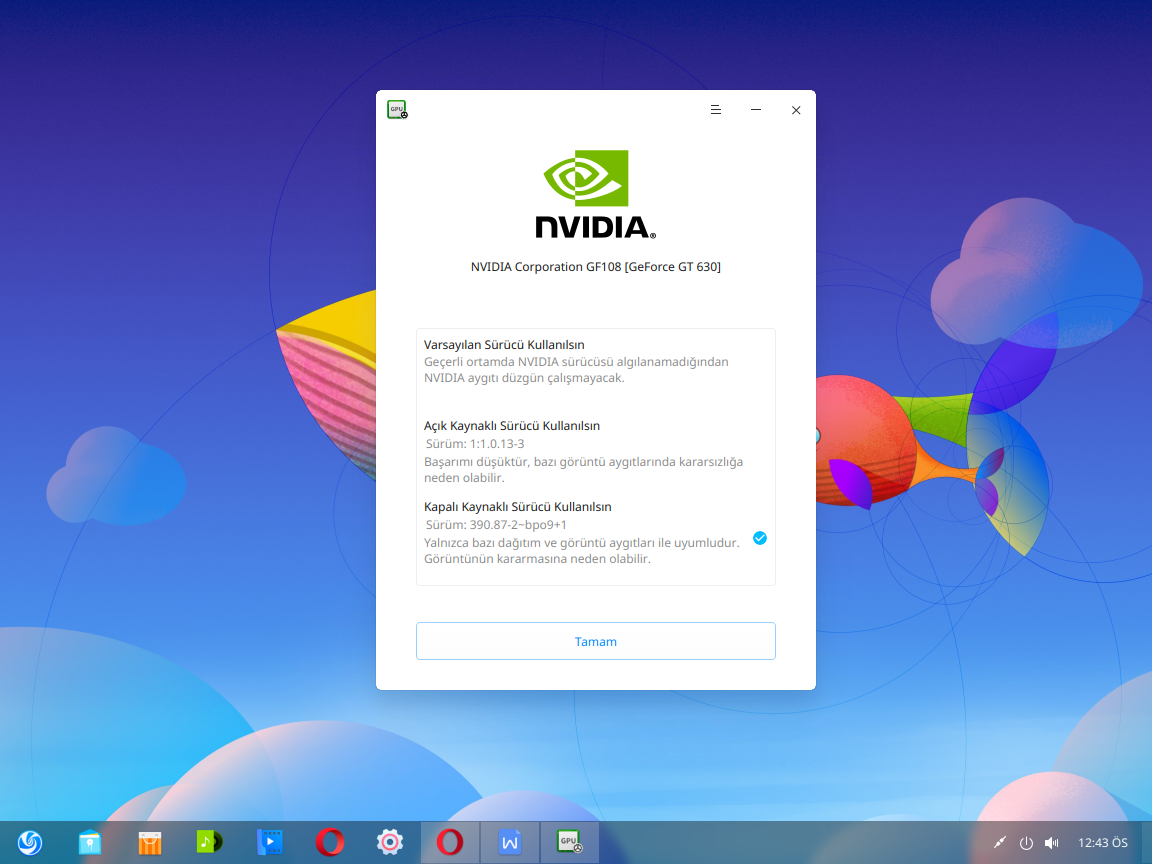Viewport: 1152px width, 864px height.
Task: Open the green Deepin Music dock icon
Action: point(210,843)
